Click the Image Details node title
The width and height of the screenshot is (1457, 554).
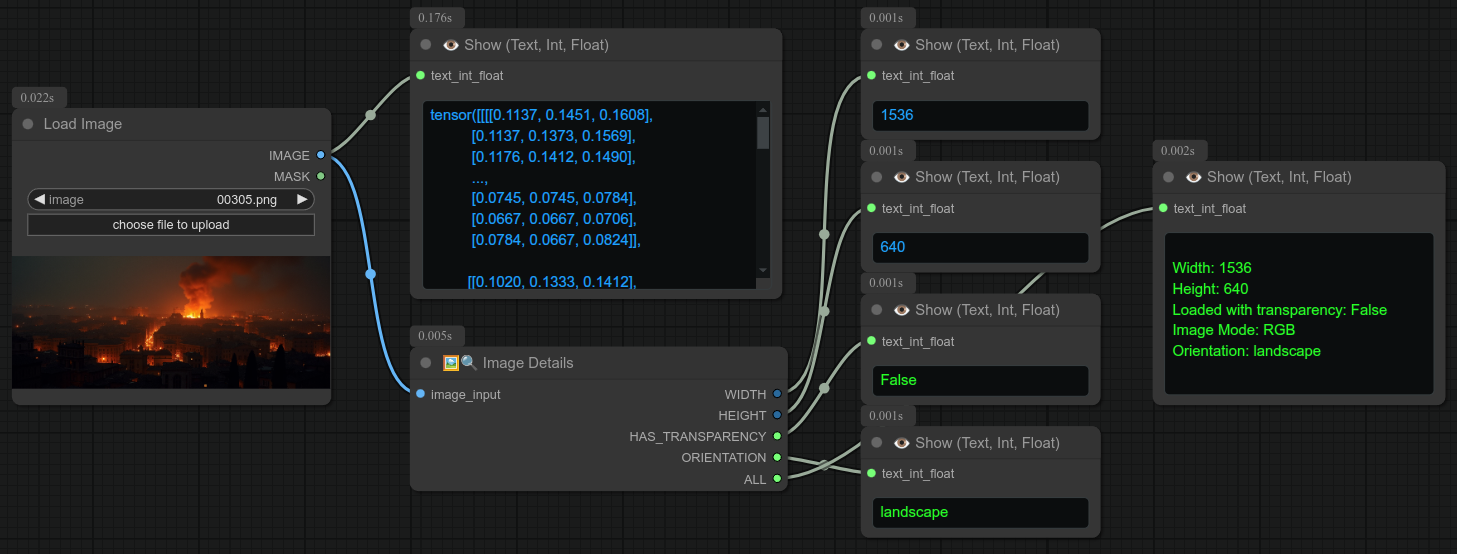[527, 363]
